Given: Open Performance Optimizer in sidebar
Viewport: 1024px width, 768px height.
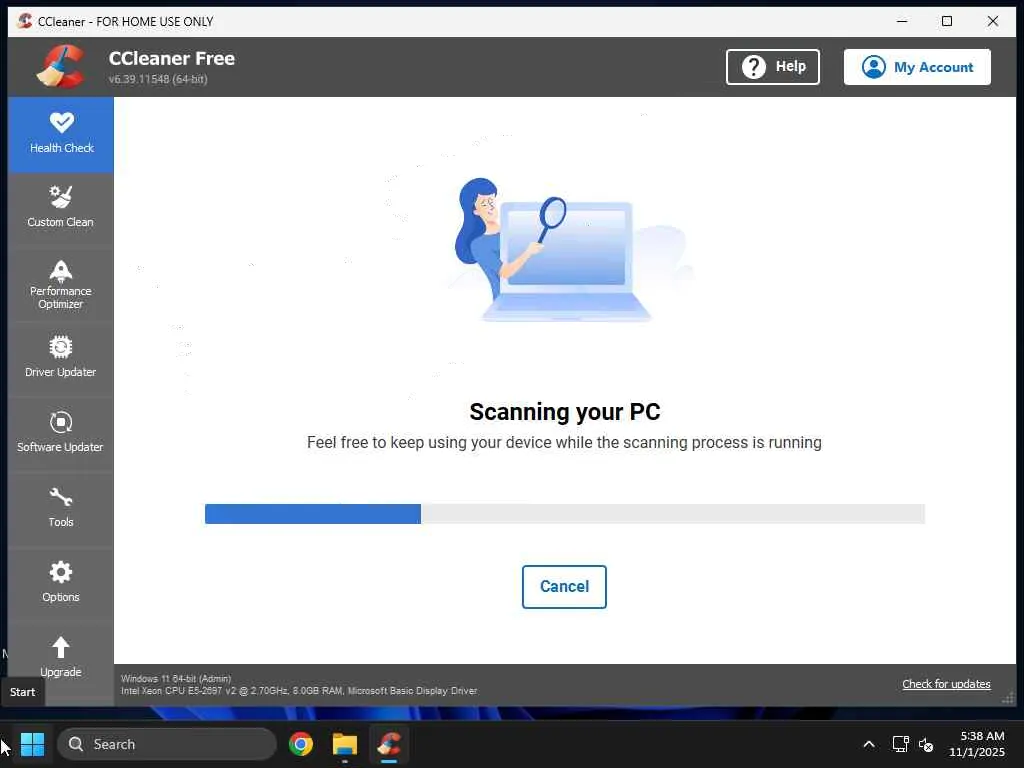Looking at the screenshot, I should [61, 285].
